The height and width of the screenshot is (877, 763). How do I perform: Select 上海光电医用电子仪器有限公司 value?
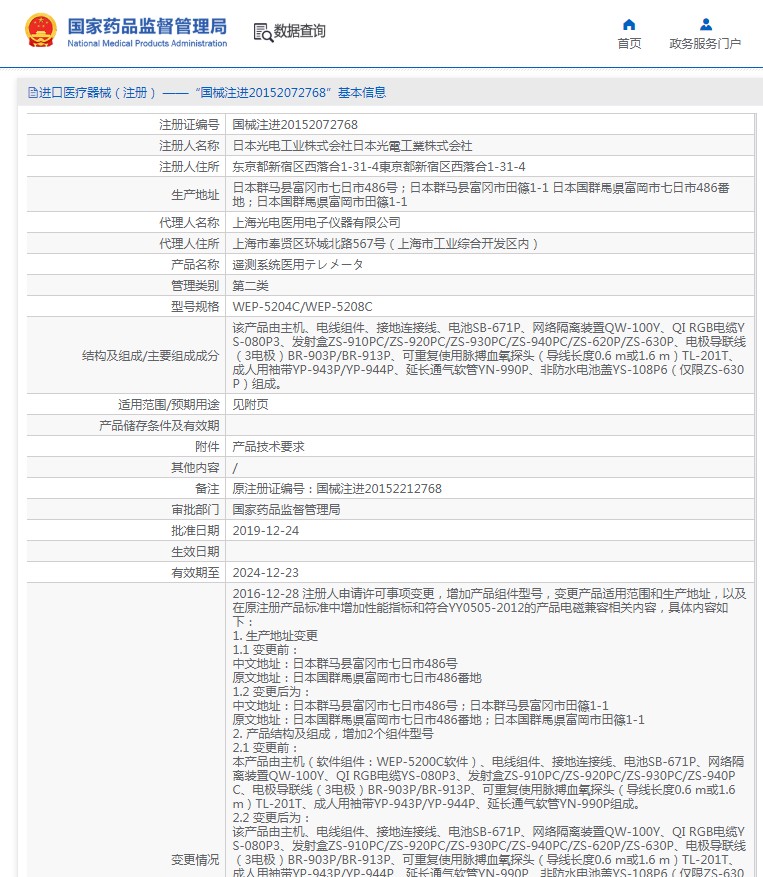coord(316,223)
